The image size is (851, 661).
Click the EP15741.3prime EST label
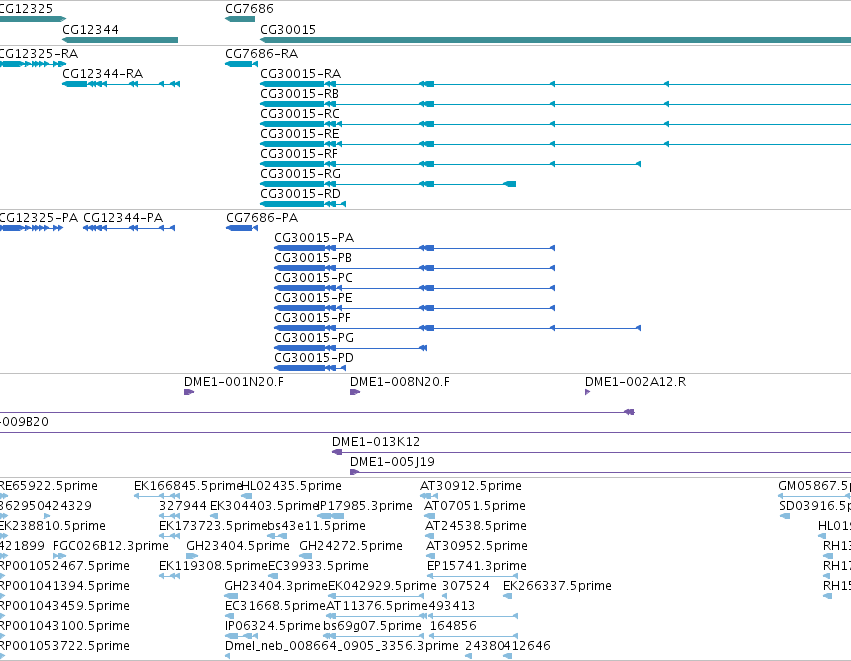477,567
